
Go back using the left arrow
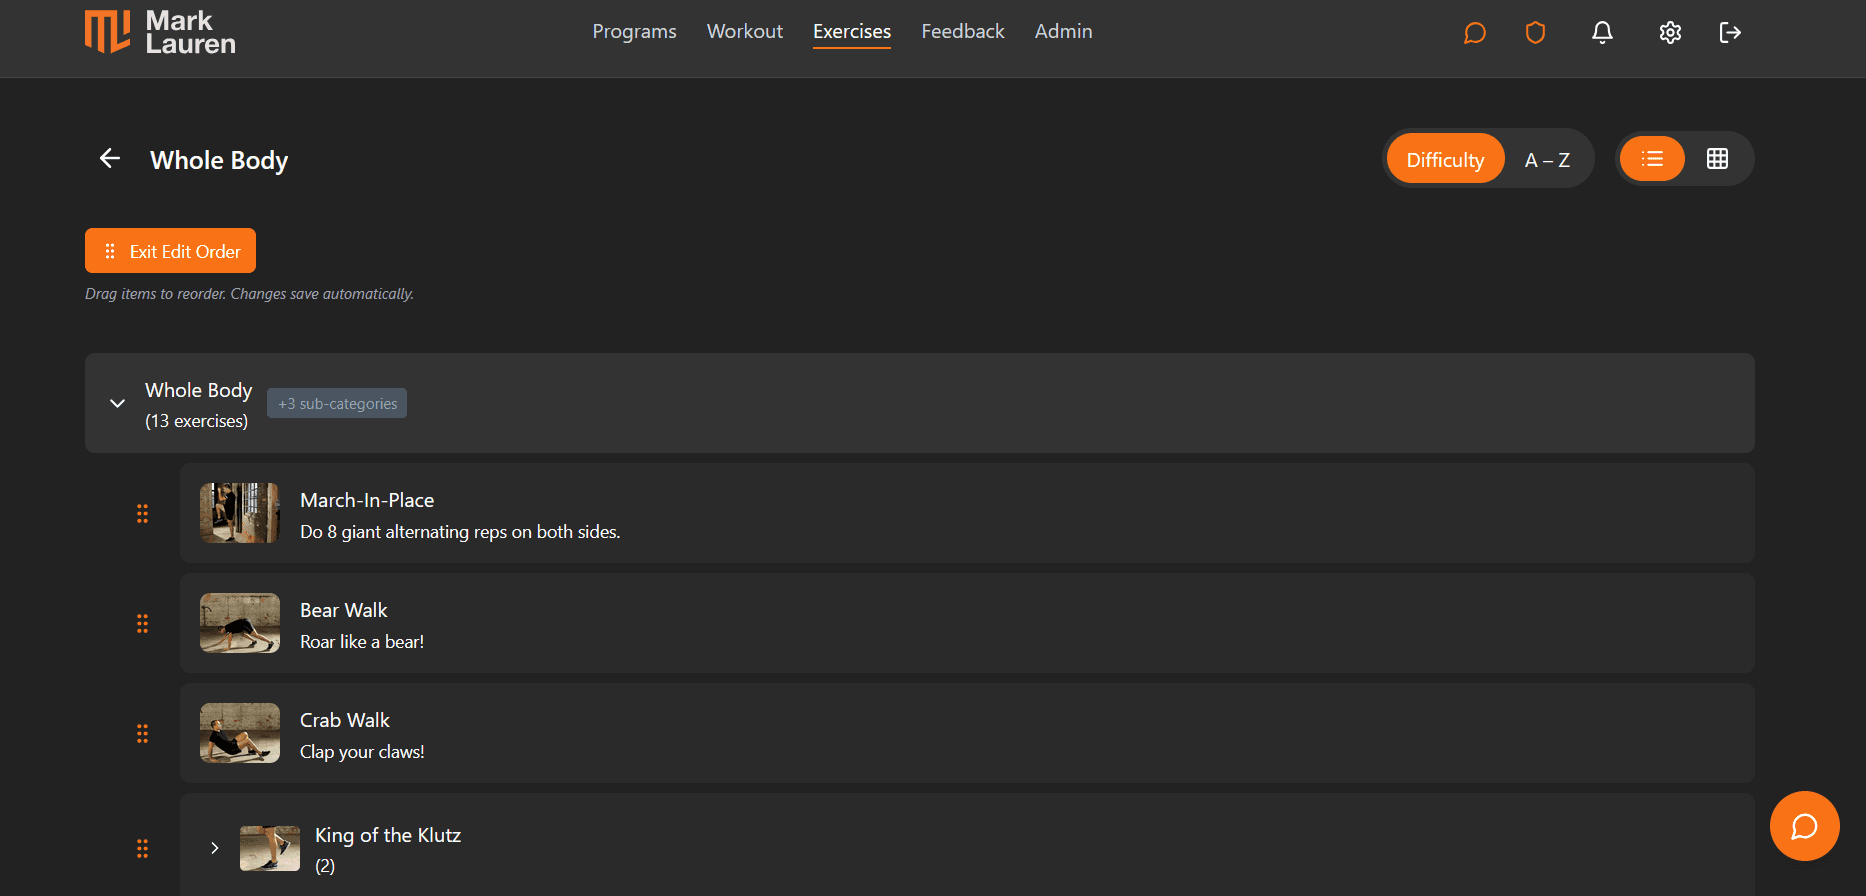(x=110, y=158)
